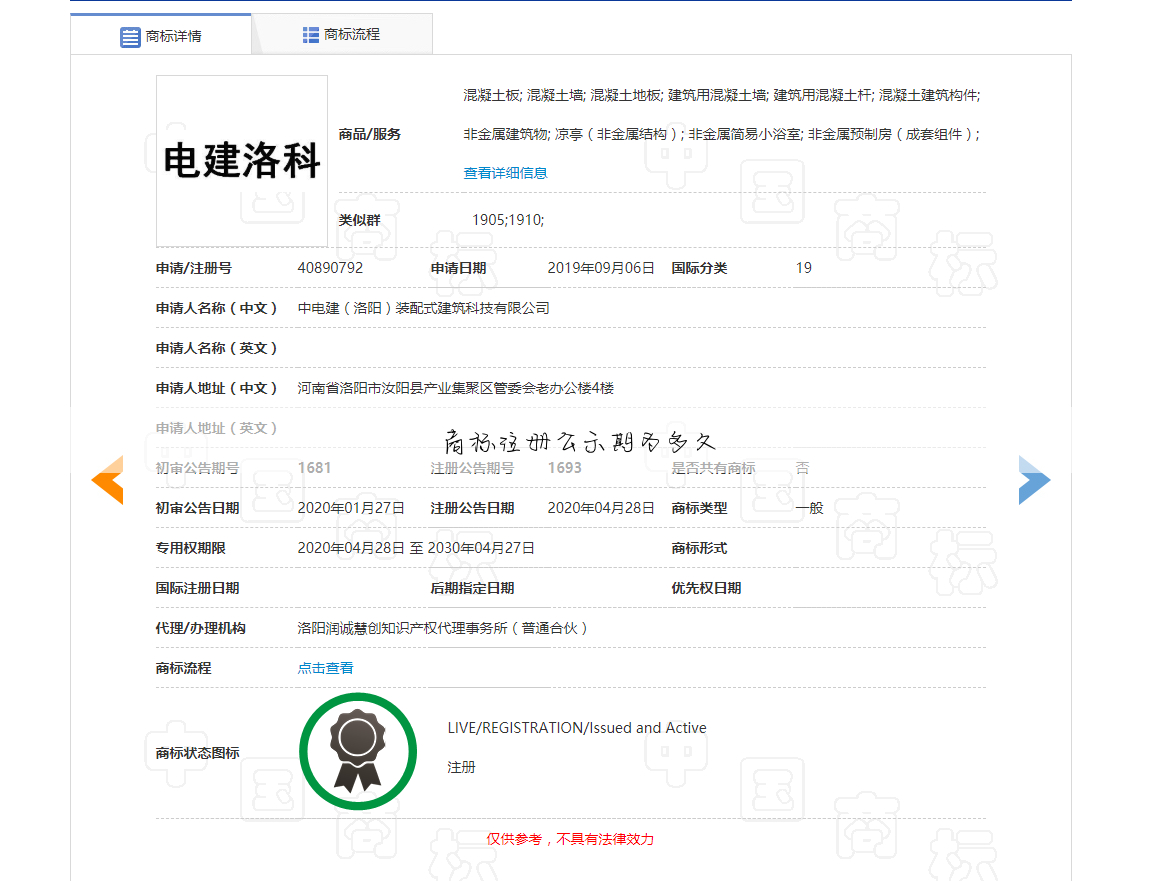Click the 后期指定日期 label

tap(472, 588)
